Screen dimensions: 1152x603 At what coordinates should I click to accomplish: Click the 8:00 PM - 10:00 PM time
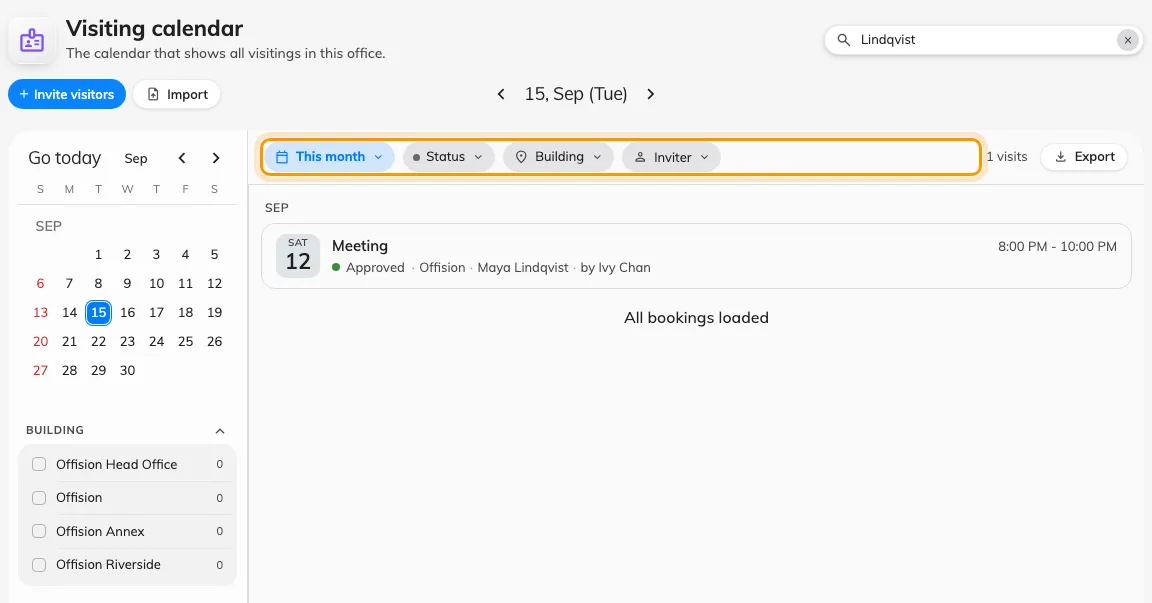[1057, 247]
